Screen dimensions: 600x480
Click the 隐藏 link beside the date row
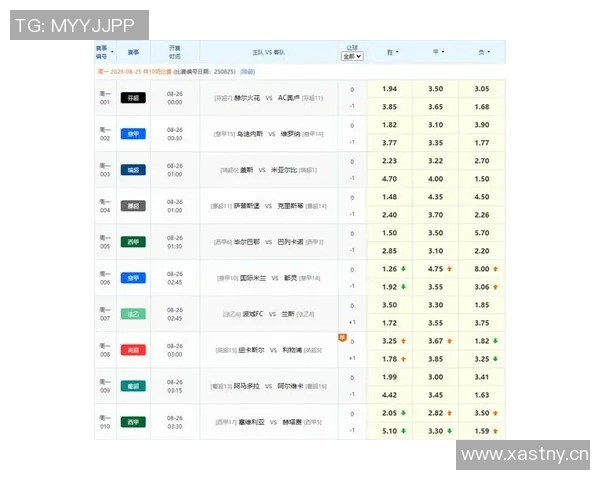(247, 72)
